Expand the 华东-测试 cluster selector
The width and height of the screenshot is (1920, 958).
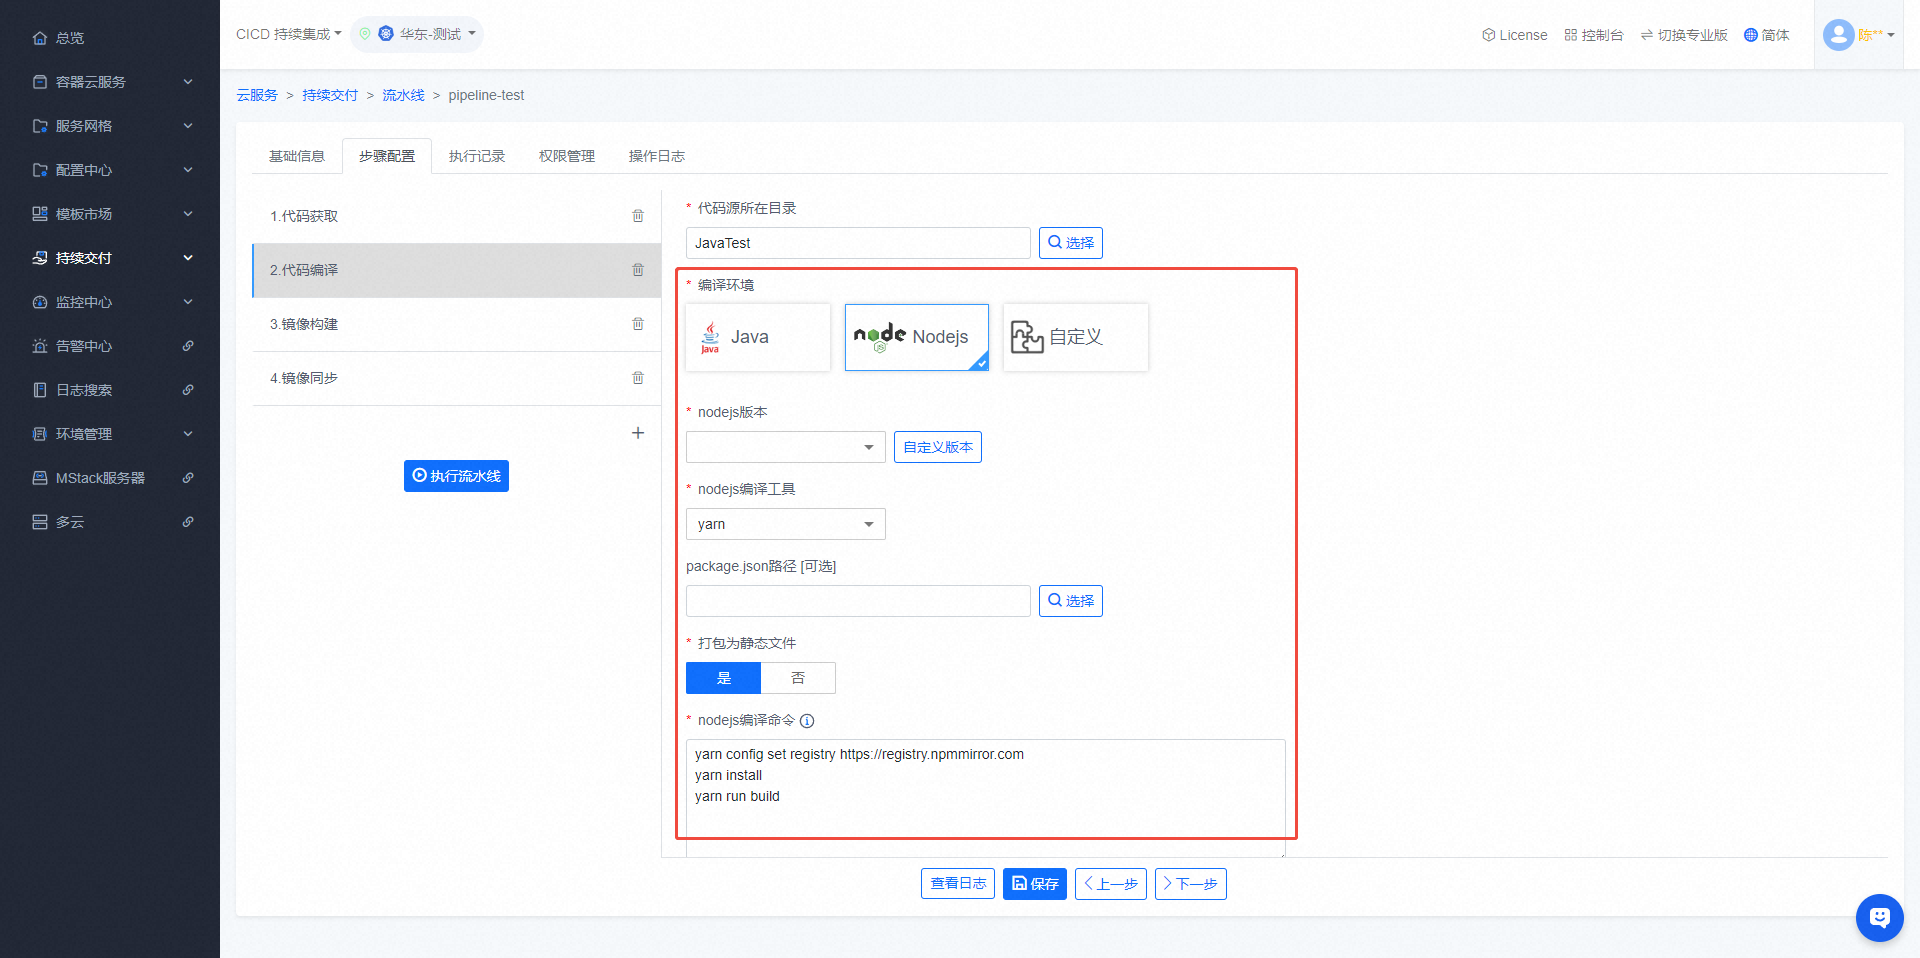(418, 35)
